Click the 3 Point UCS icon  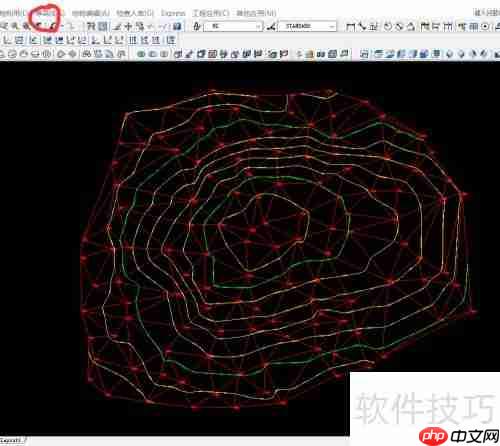(x=119, y=40)
